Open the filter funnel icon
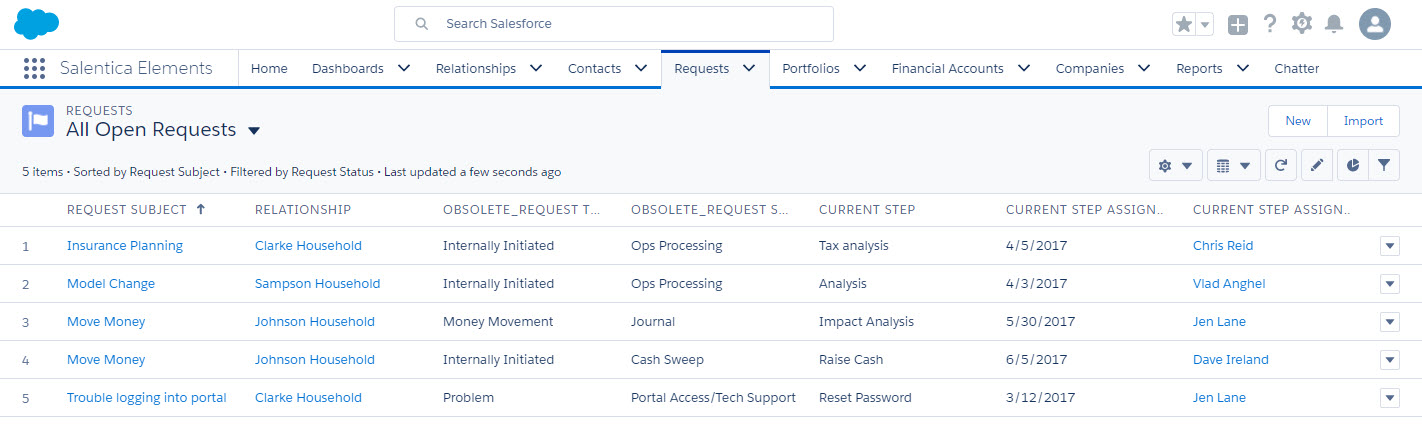This screenshot has width=1422, height=427. pyautogui.click(x=1383, y=166)
